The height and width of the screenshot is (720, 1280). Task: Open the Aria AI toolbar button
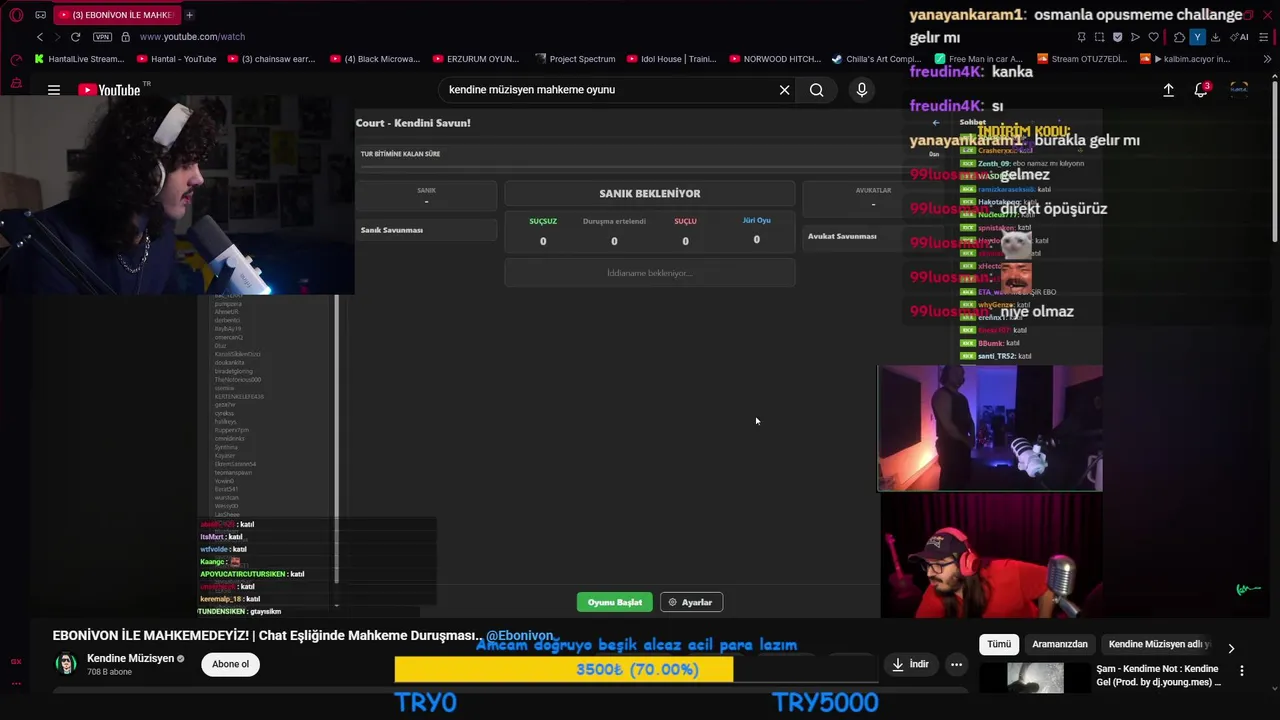(1240, 37)
